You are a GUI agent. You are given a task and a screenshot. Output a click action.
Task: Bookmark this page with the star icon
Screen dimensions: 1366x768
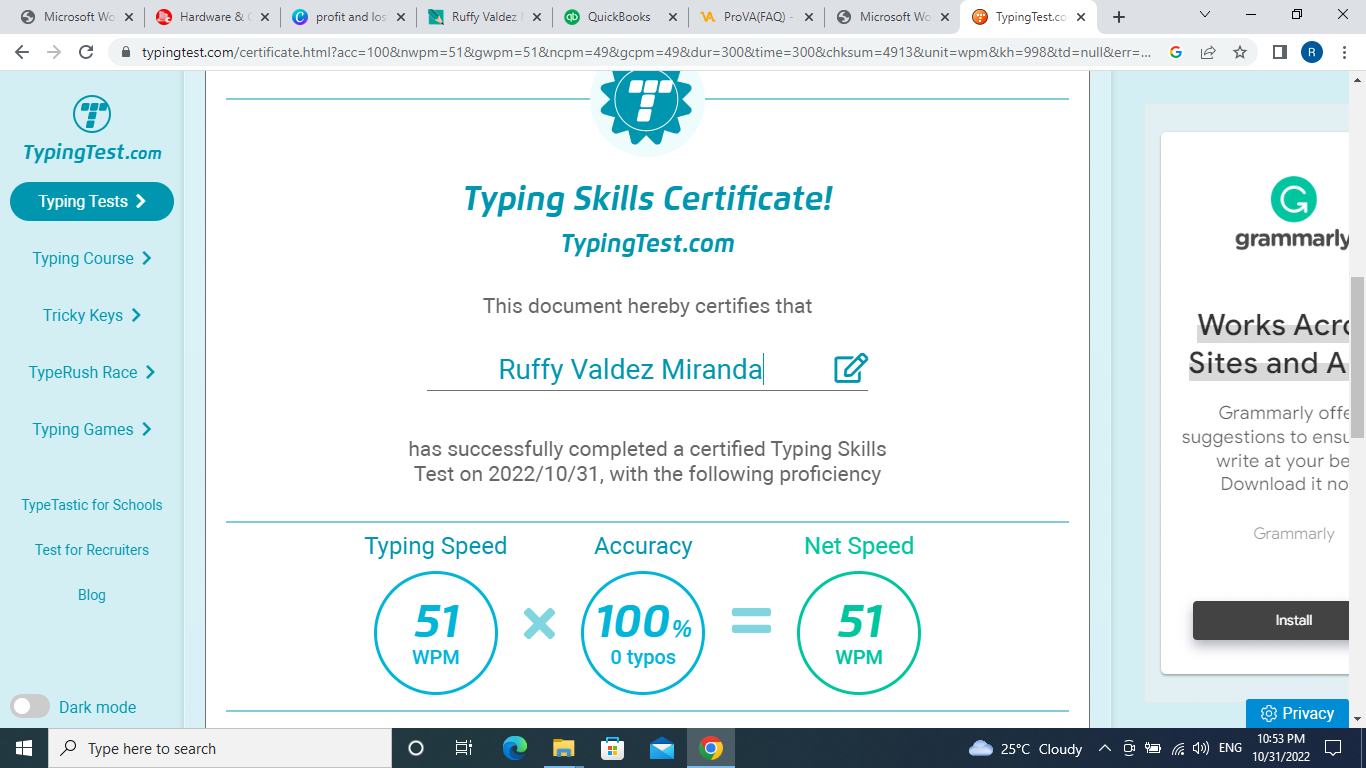click(1240, 52)
